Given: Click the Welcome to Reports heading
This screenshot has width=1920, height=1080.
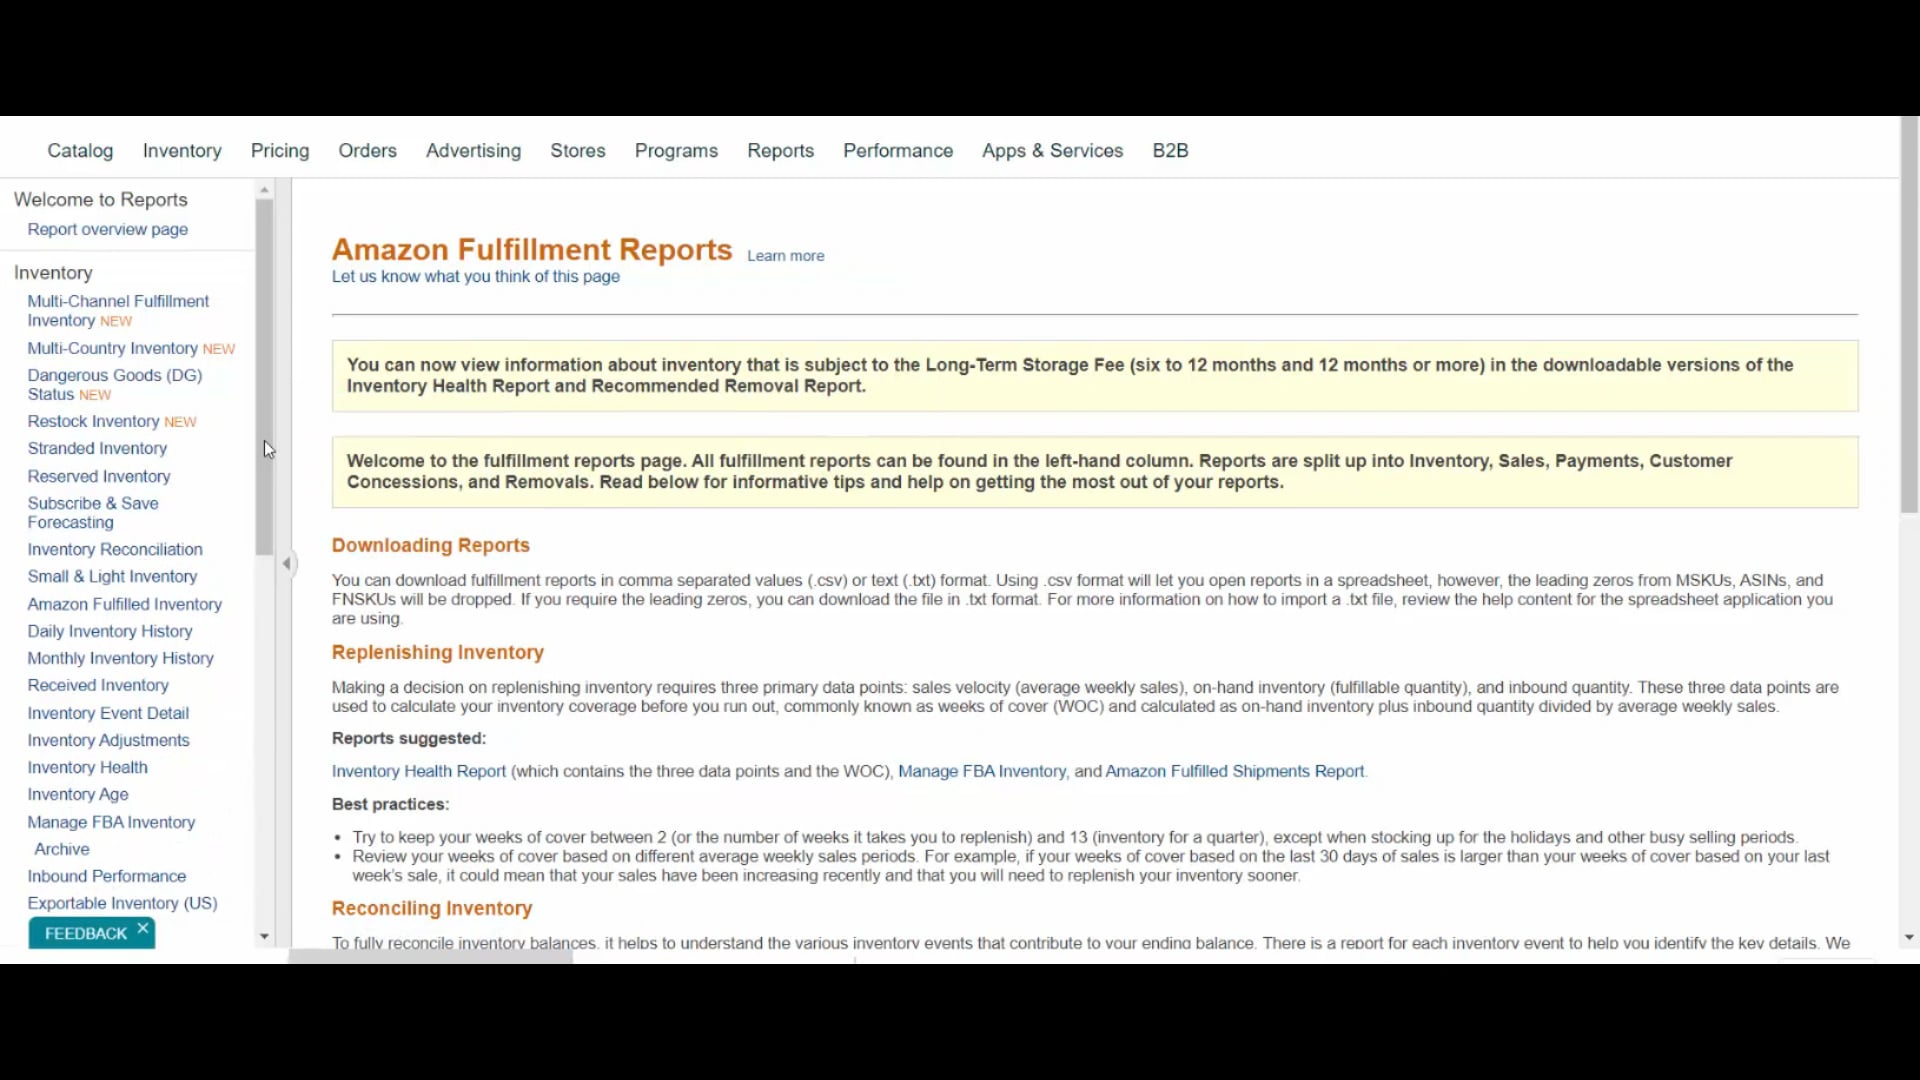Looking at the screenshot, I should pyautogui.click(x=101, y=200).
